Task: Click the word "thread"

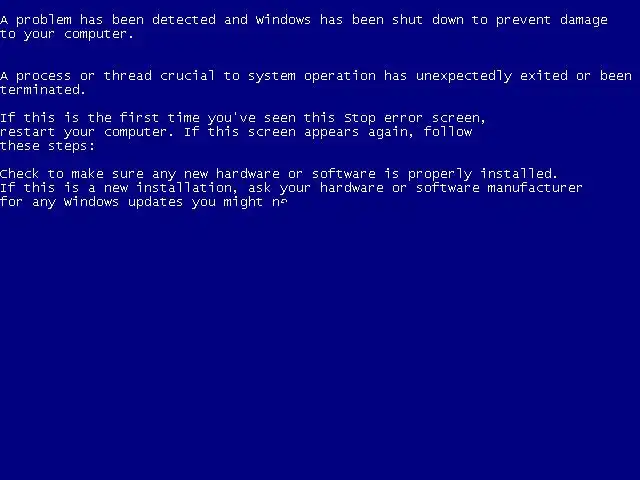Action: coord(127,76)
